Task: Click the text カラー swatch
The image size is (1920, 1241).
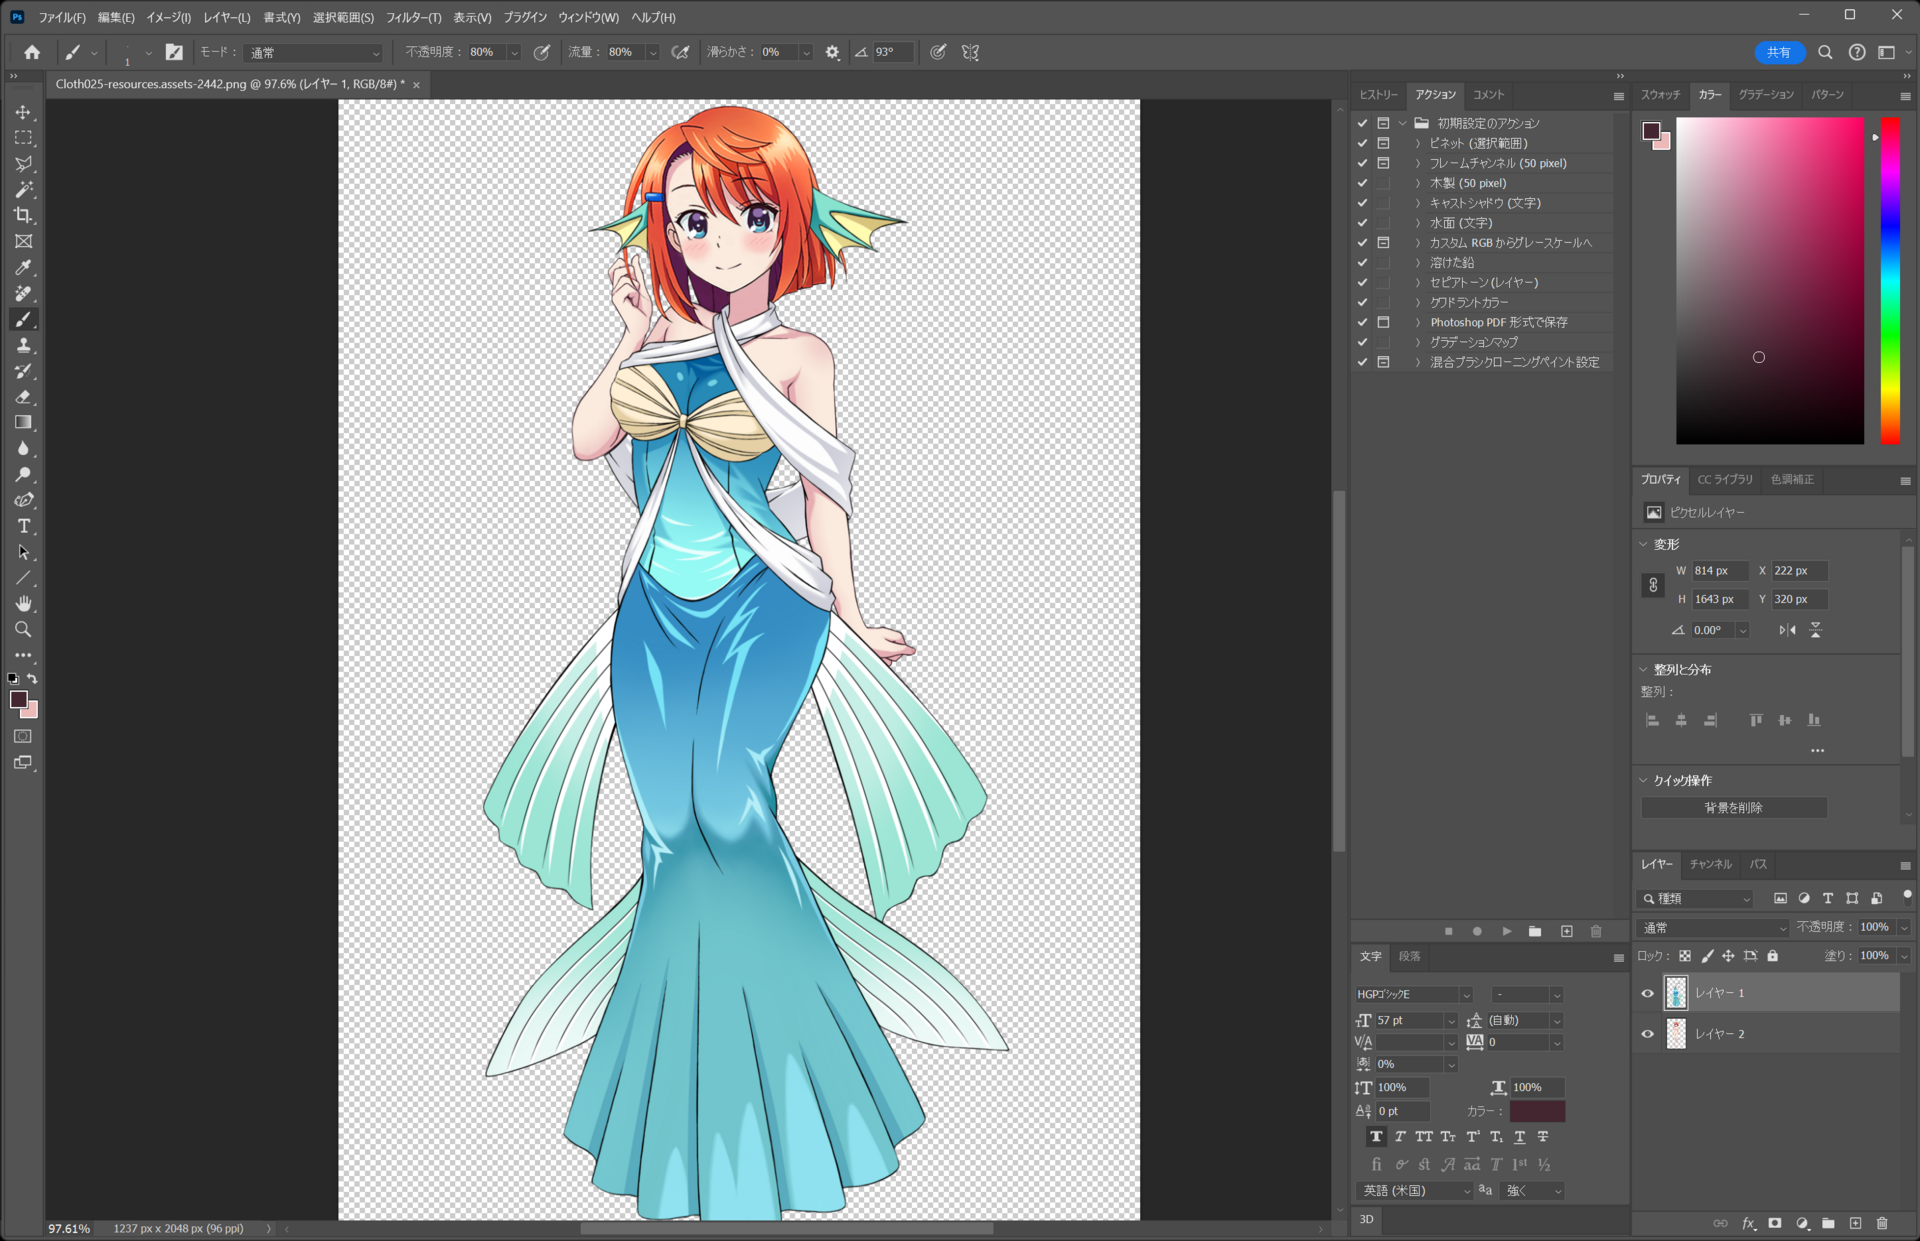Action: point(1537,1111)
